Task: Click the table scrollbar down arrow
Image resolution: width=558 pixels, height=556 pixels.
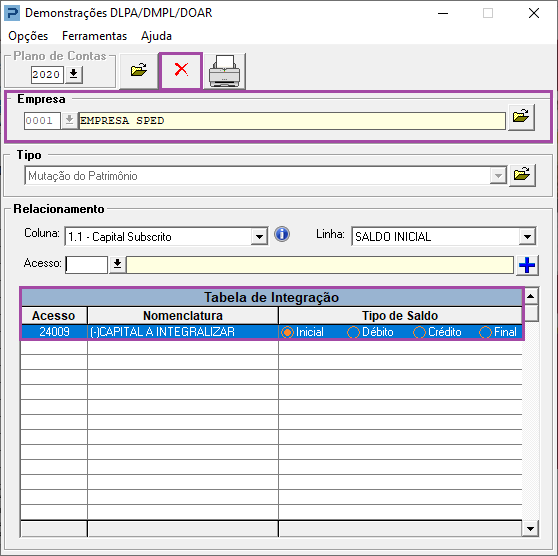Action: [x=530, y=529]
